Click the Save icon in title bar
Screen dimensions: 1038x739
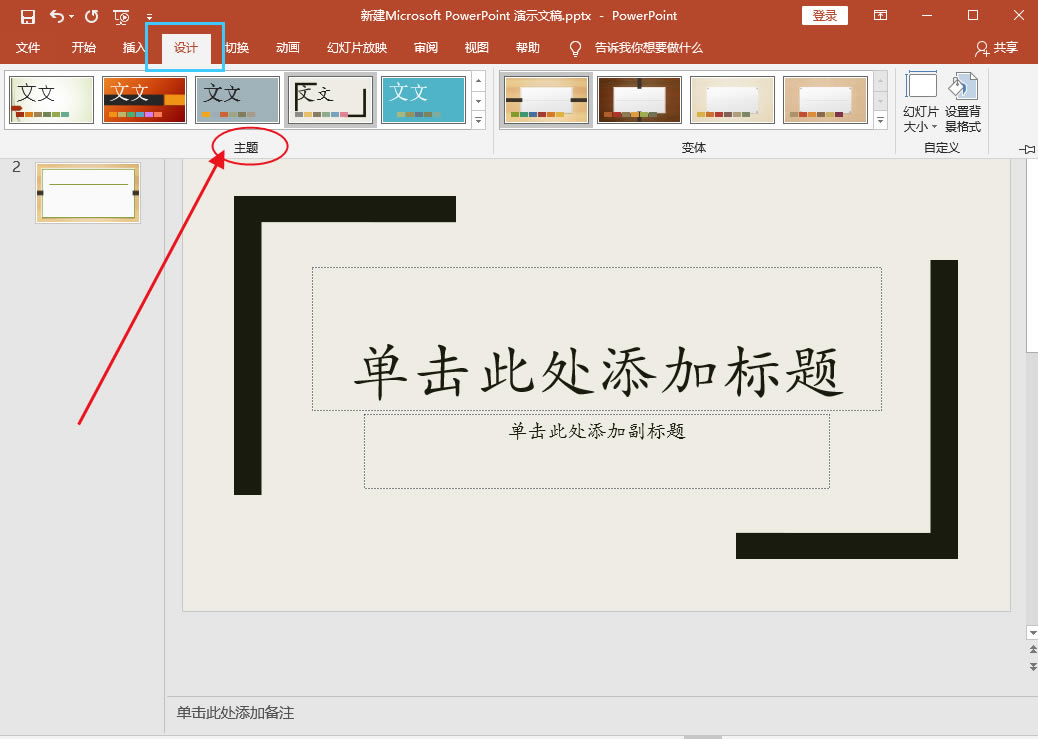[x=27, y=16]
